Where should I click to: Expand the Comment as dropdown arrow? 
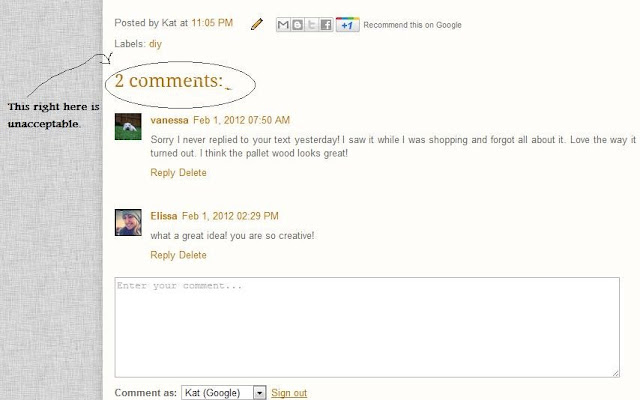click(x=259, y=393)
